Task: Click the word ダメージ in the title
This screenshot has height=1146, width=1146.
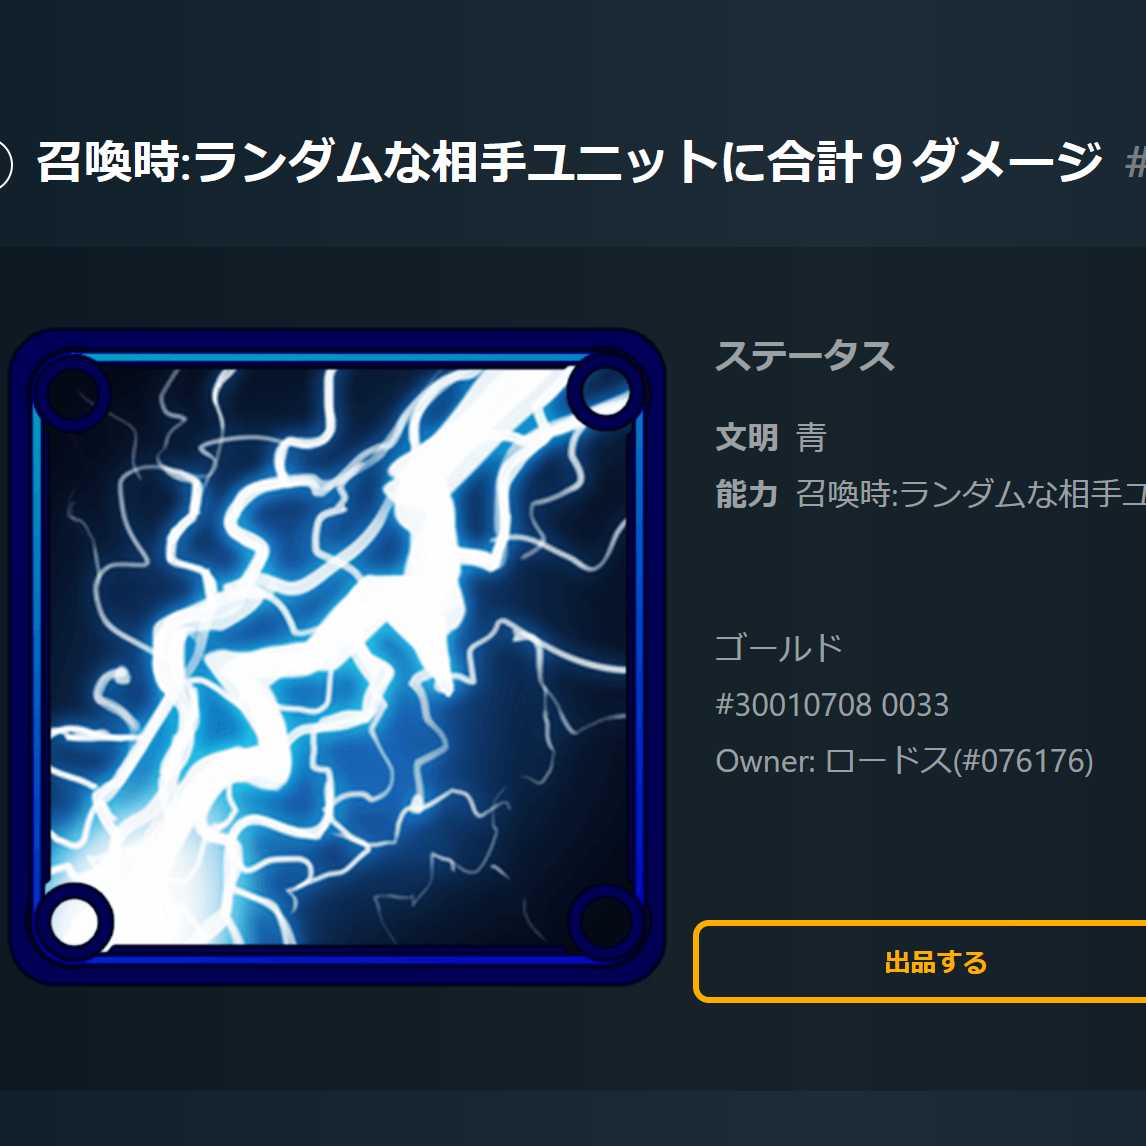Action: click(1007, 162)
